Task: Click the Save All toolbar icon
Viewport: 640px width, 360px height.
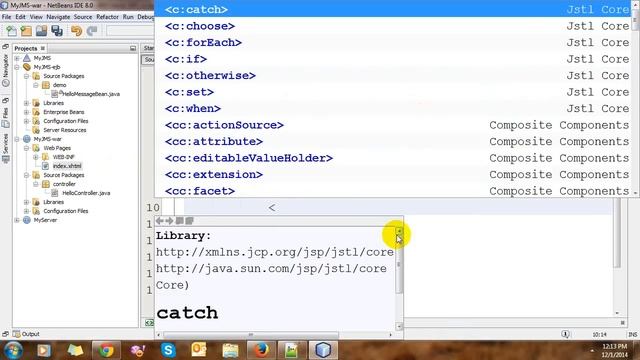Action: [x=57, y=31]
